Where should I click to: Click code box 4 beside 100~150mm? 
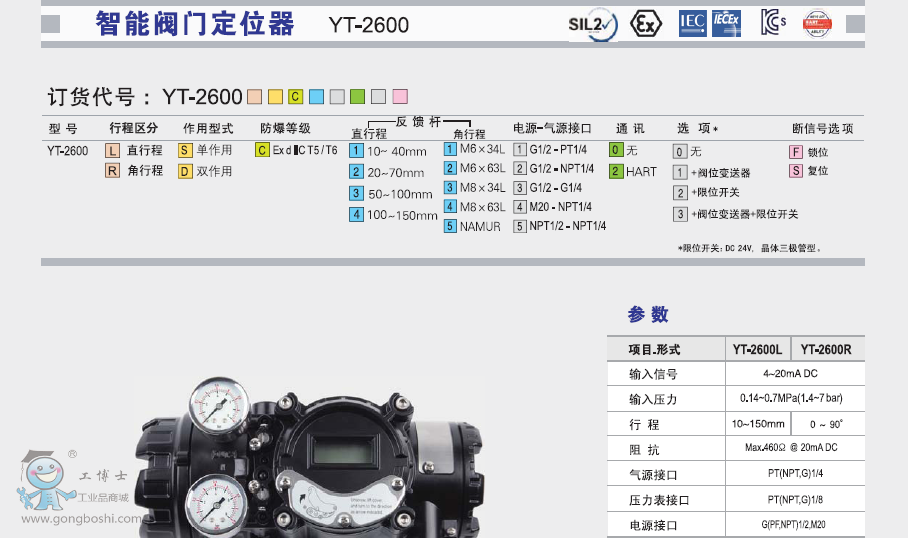(356, 215)
